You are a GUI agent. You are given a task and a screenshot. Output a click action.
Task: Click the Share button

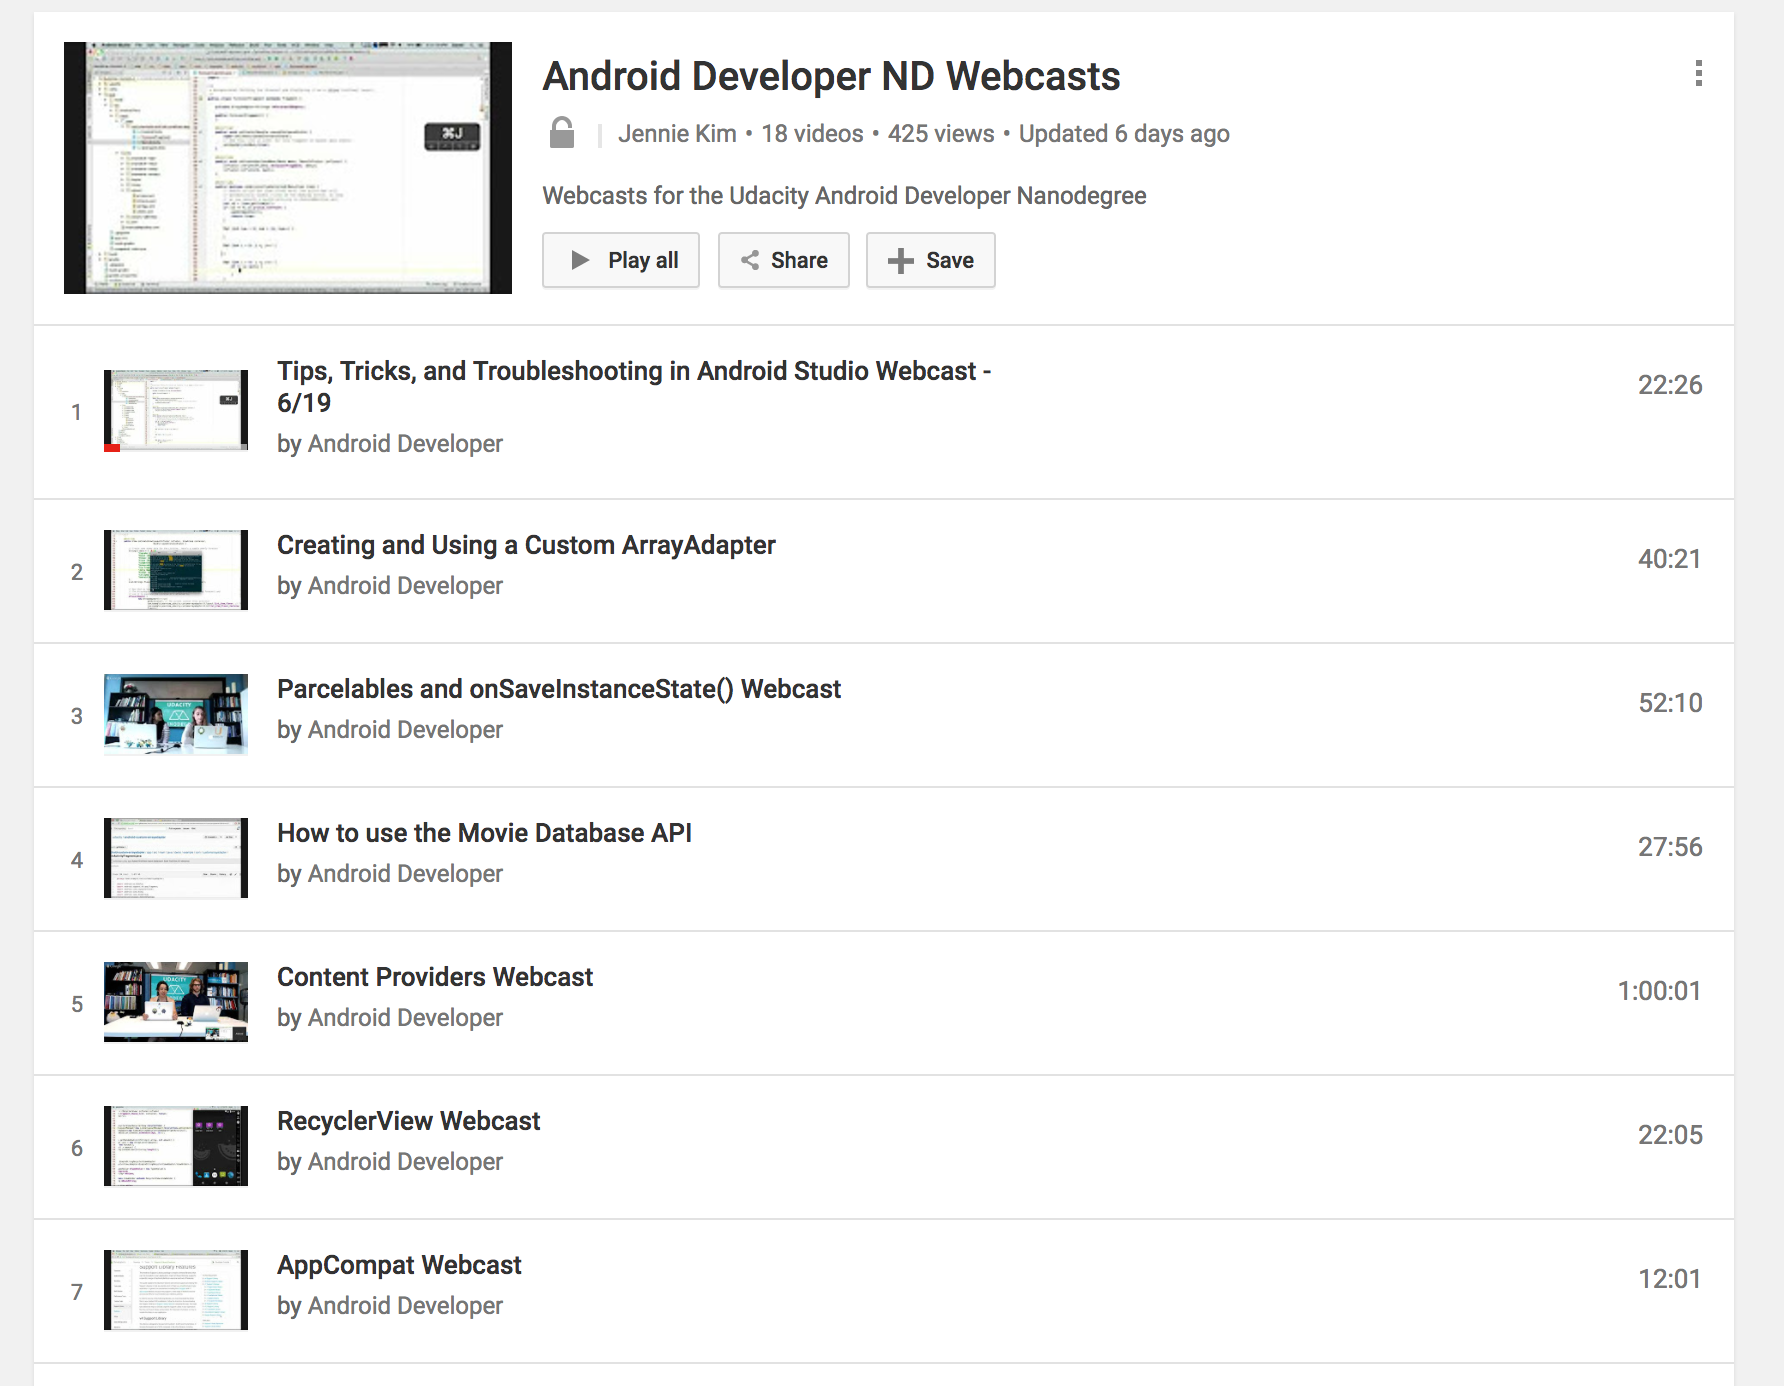pyautogui.click(x=783, y=260)
